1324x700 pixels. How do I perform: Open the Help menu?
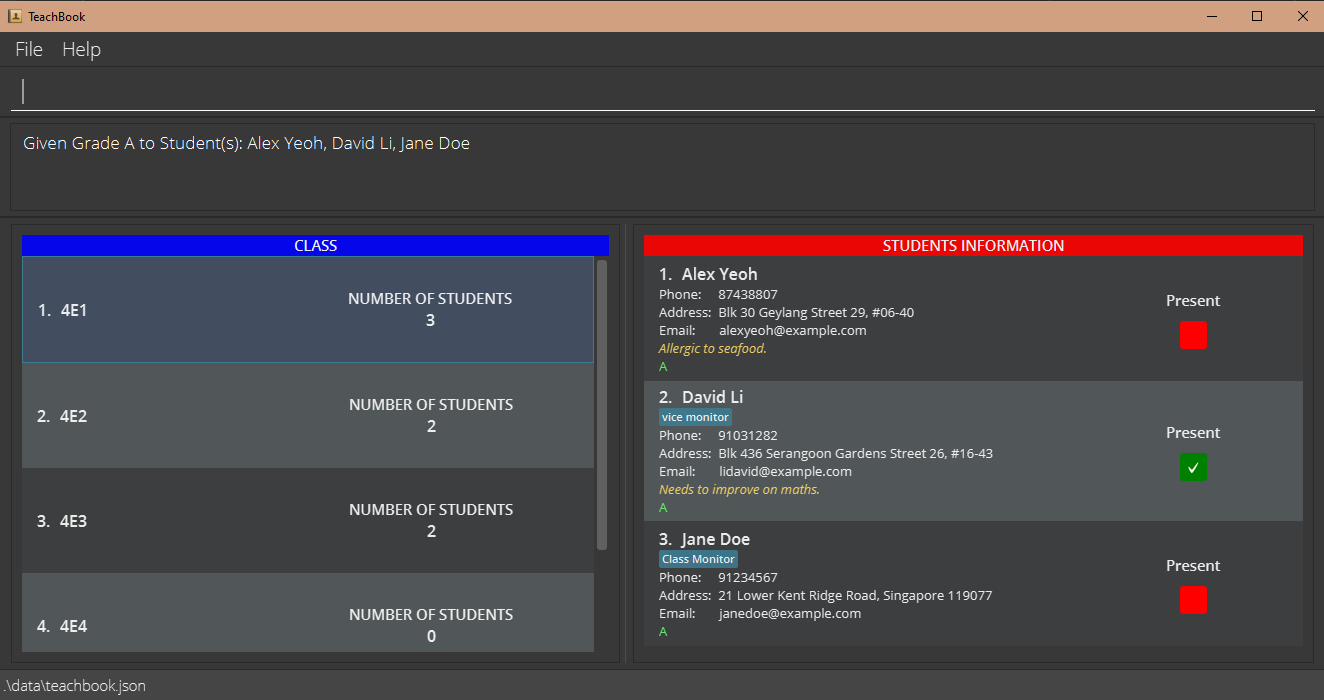(x=81, y=49)
